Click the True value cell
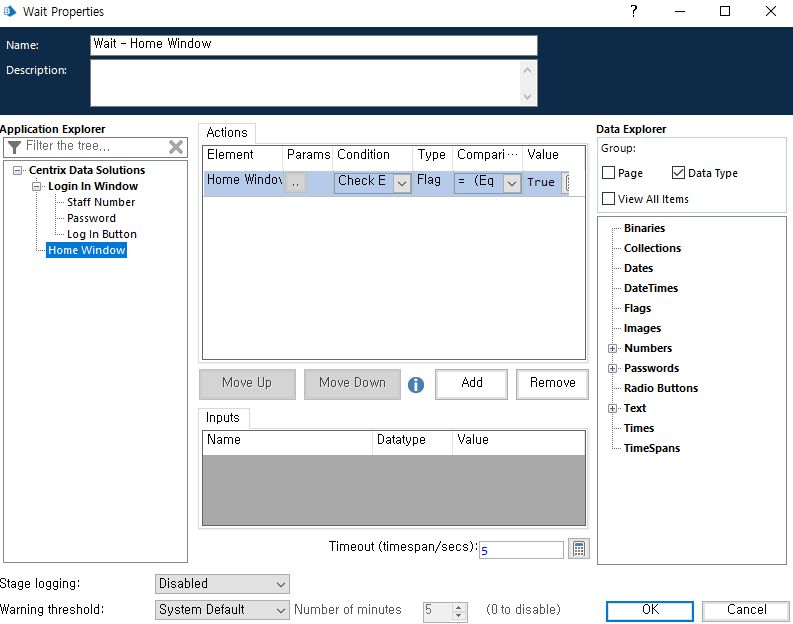Image resolution: width=793 pixels, height=624 pixels. [x=541, y=182]
